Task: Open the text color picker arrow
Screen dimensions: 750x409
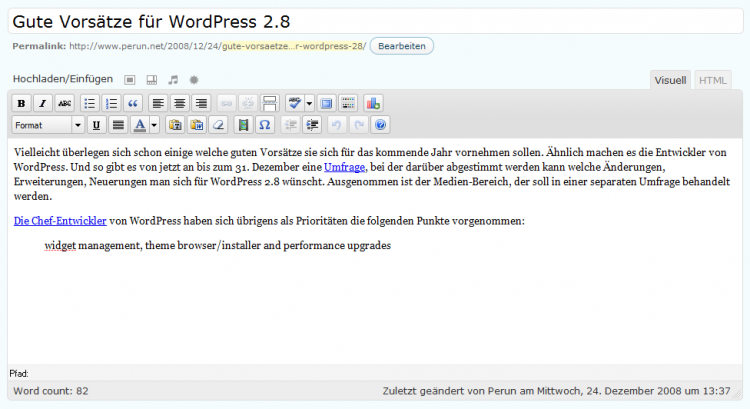Action: click(155, 125)
